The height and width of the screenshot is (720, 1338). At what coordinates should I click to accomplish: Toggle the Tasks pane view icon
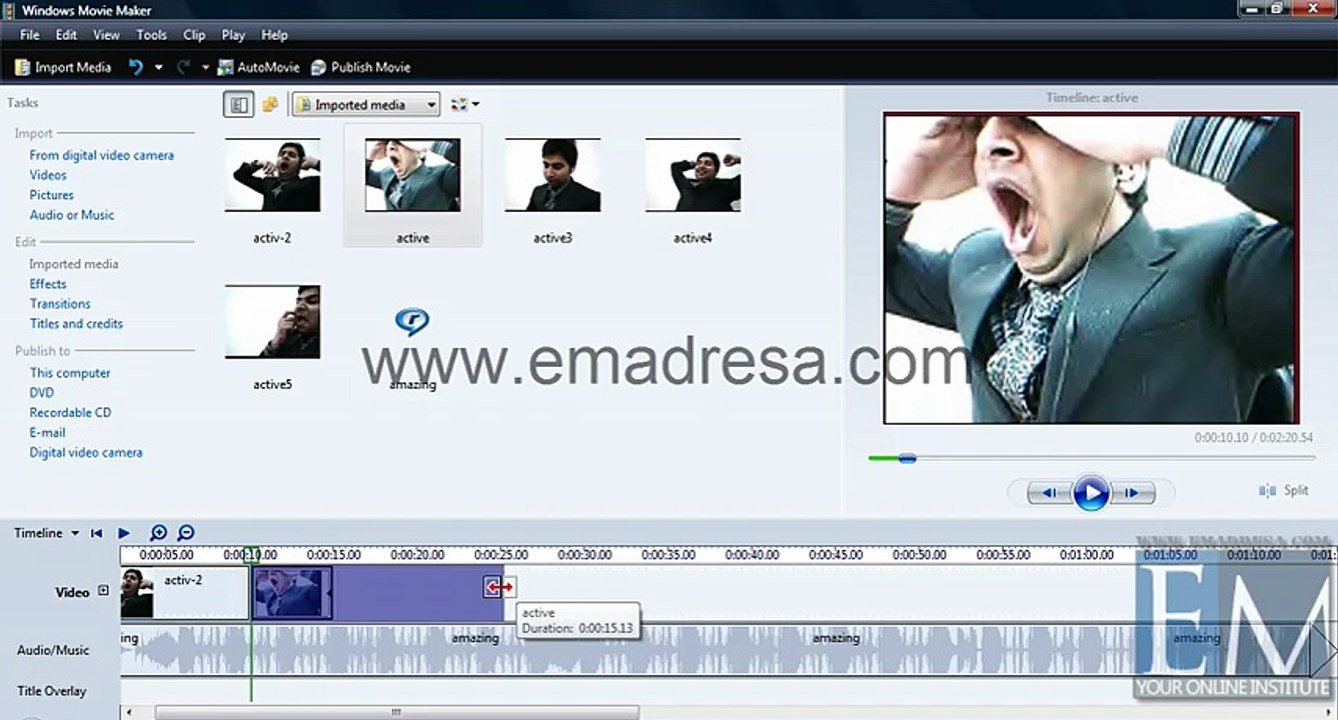(238, 104)
